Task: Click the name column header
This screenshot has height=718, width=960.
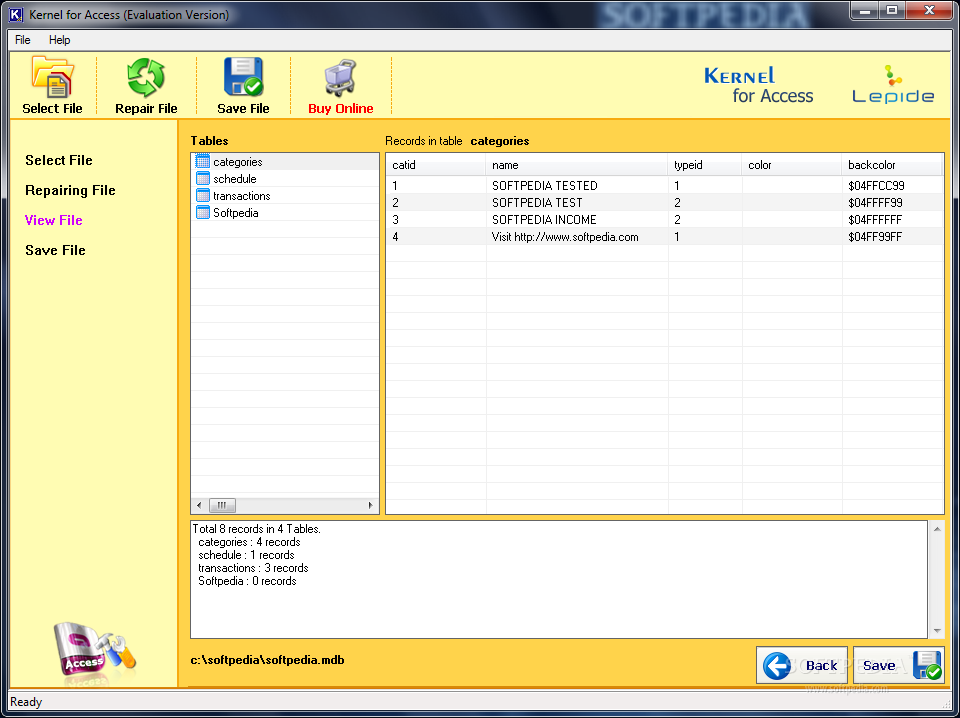Action: (x=577, y=165)
